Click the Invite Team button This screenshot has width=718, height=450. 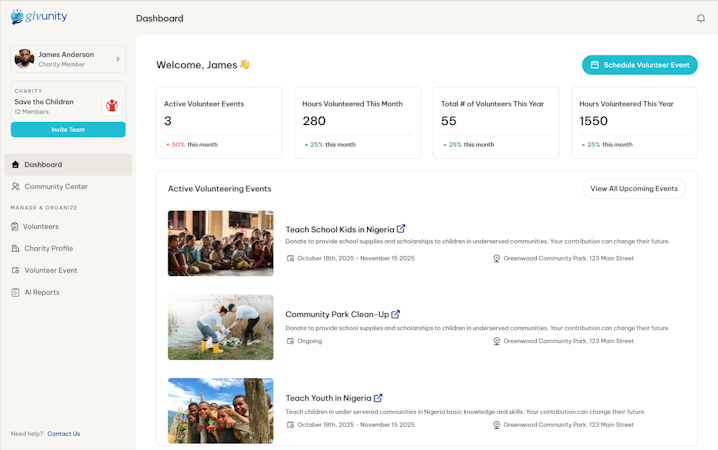pyautogui.click(x=68, y=130)
